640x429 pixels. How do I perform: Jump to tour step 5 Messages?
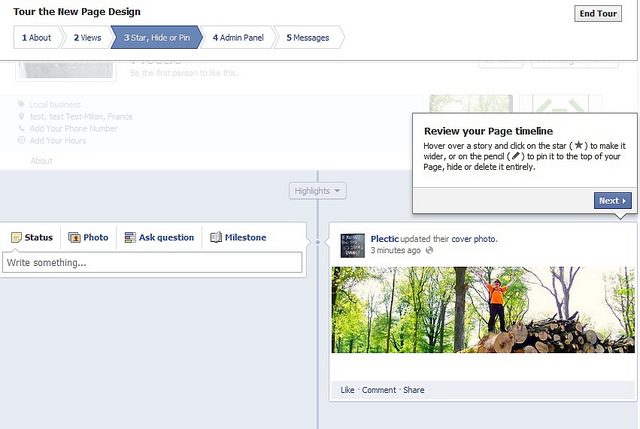click(308, 38)
